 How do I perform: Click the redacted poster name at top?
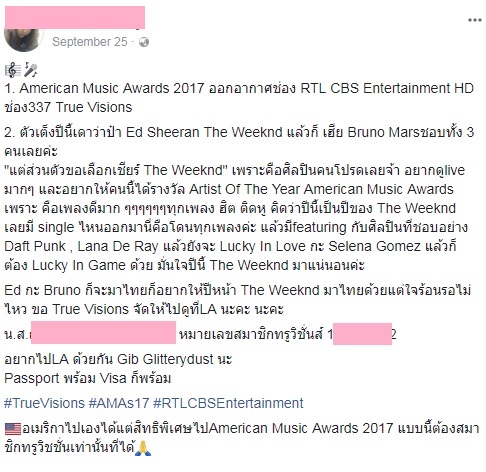coord(75,17)
